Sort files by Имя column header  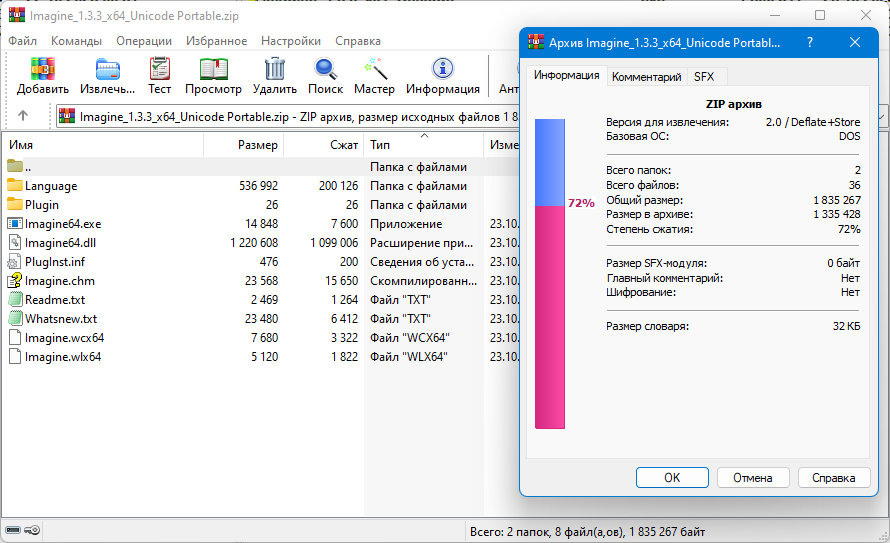tap(103, 145)
